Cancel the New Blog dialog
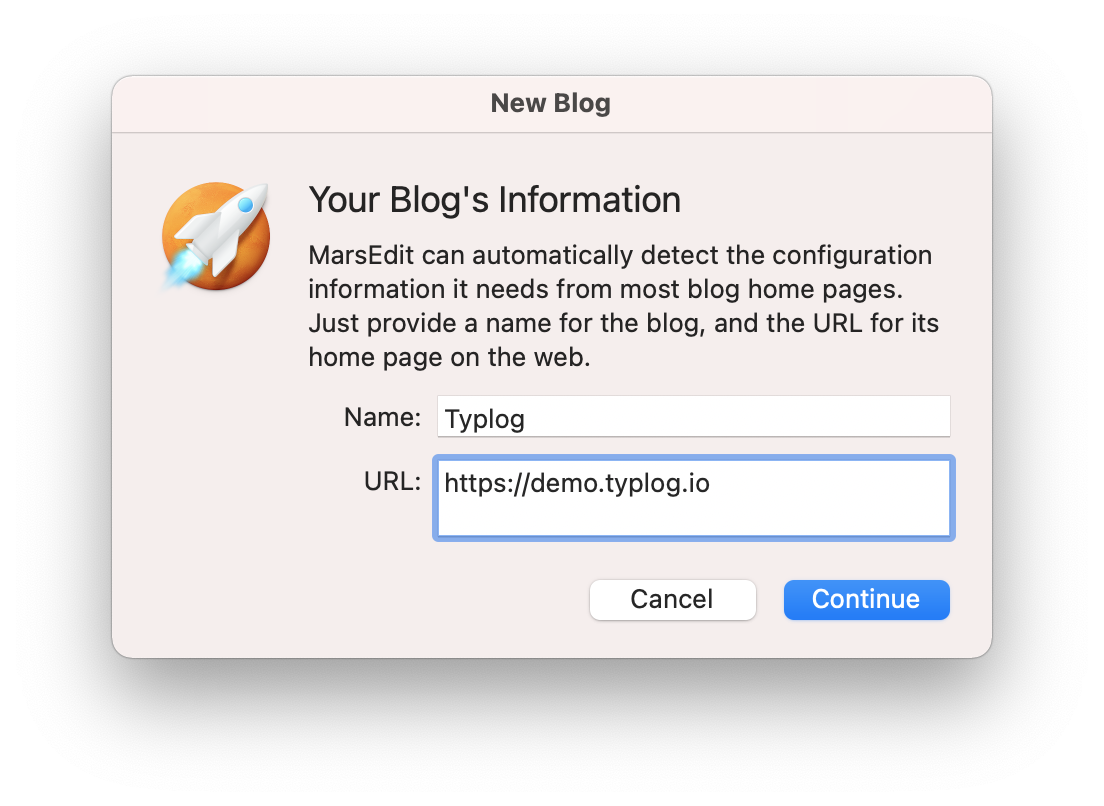The height and width of the screenshot is (806, 1104). [672, 600]
